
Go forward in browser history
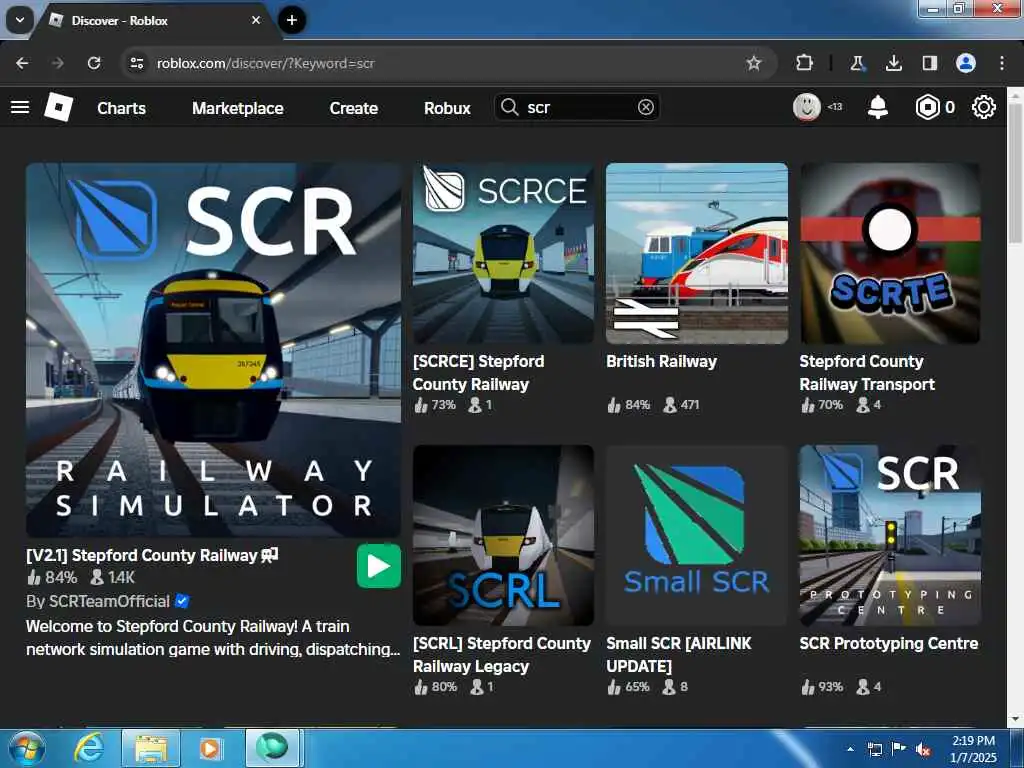point(58,63)
